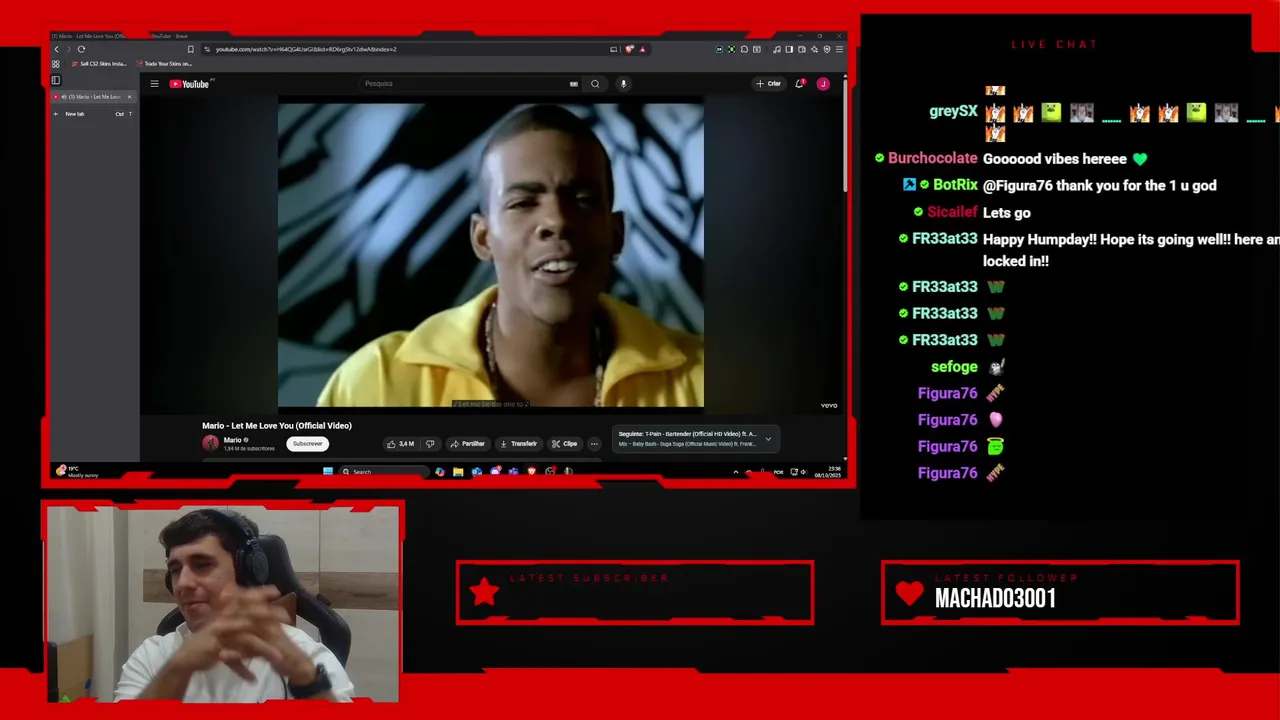Image resolution: width=1280 pixels, height=720 pixels.
Task: Start voice search with microphone icon
Action: coord(623,84)
